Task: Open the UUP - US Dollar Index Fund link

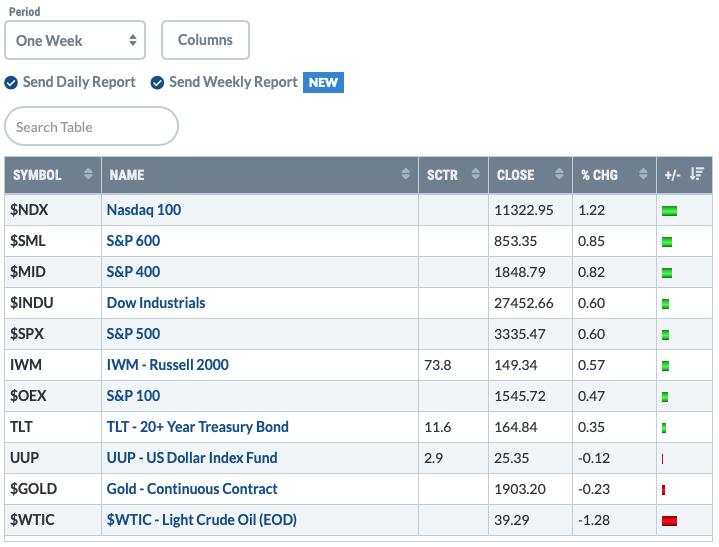Action: pos(192,458)
